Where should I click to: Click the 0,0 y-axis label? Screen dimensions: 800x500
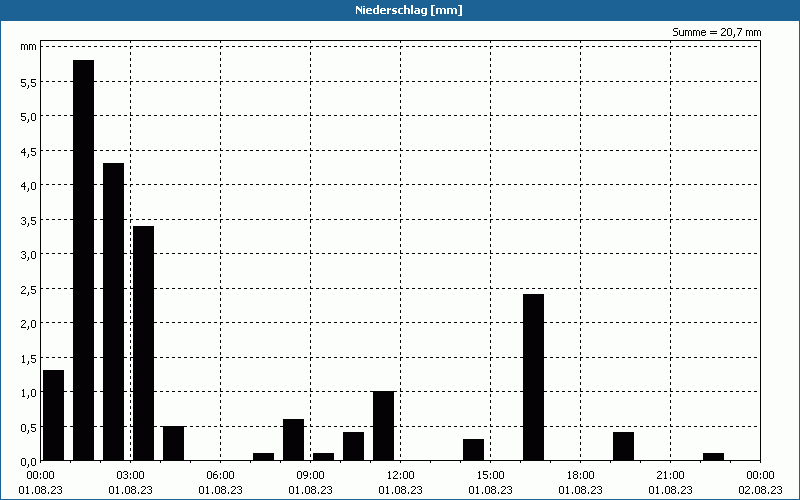click(x=29, y=461)
